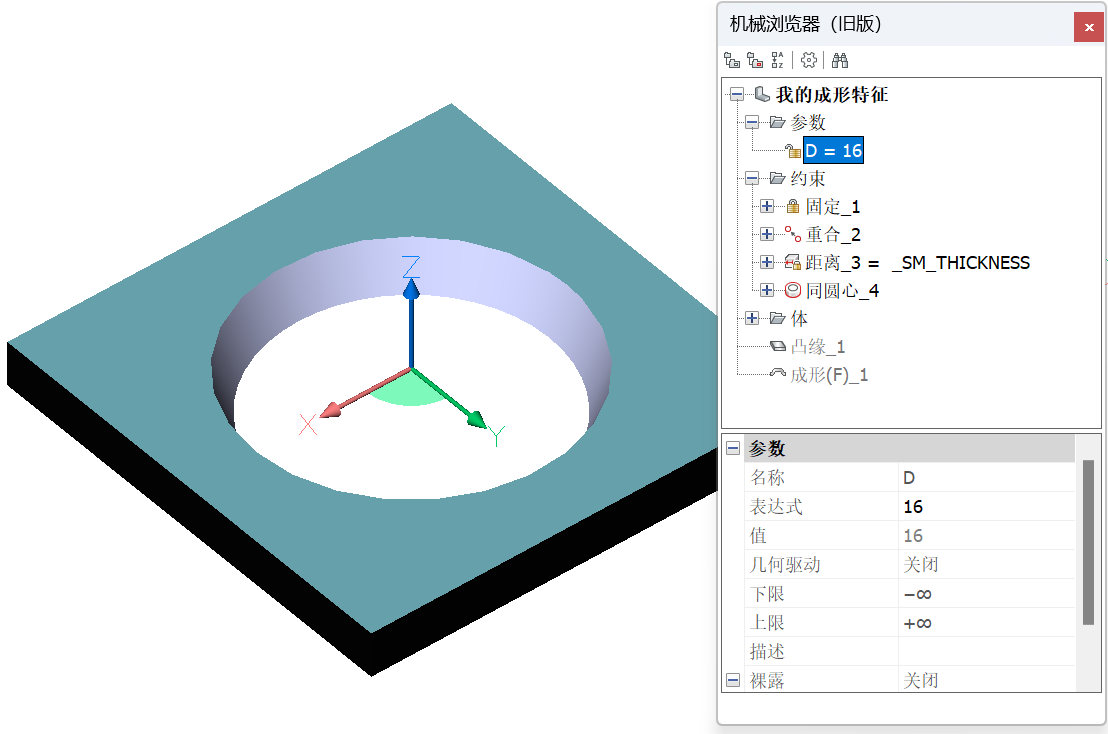Click the padlock icon of 固定_1
This screenshot has height=734, width=1108.
point(793,206)
